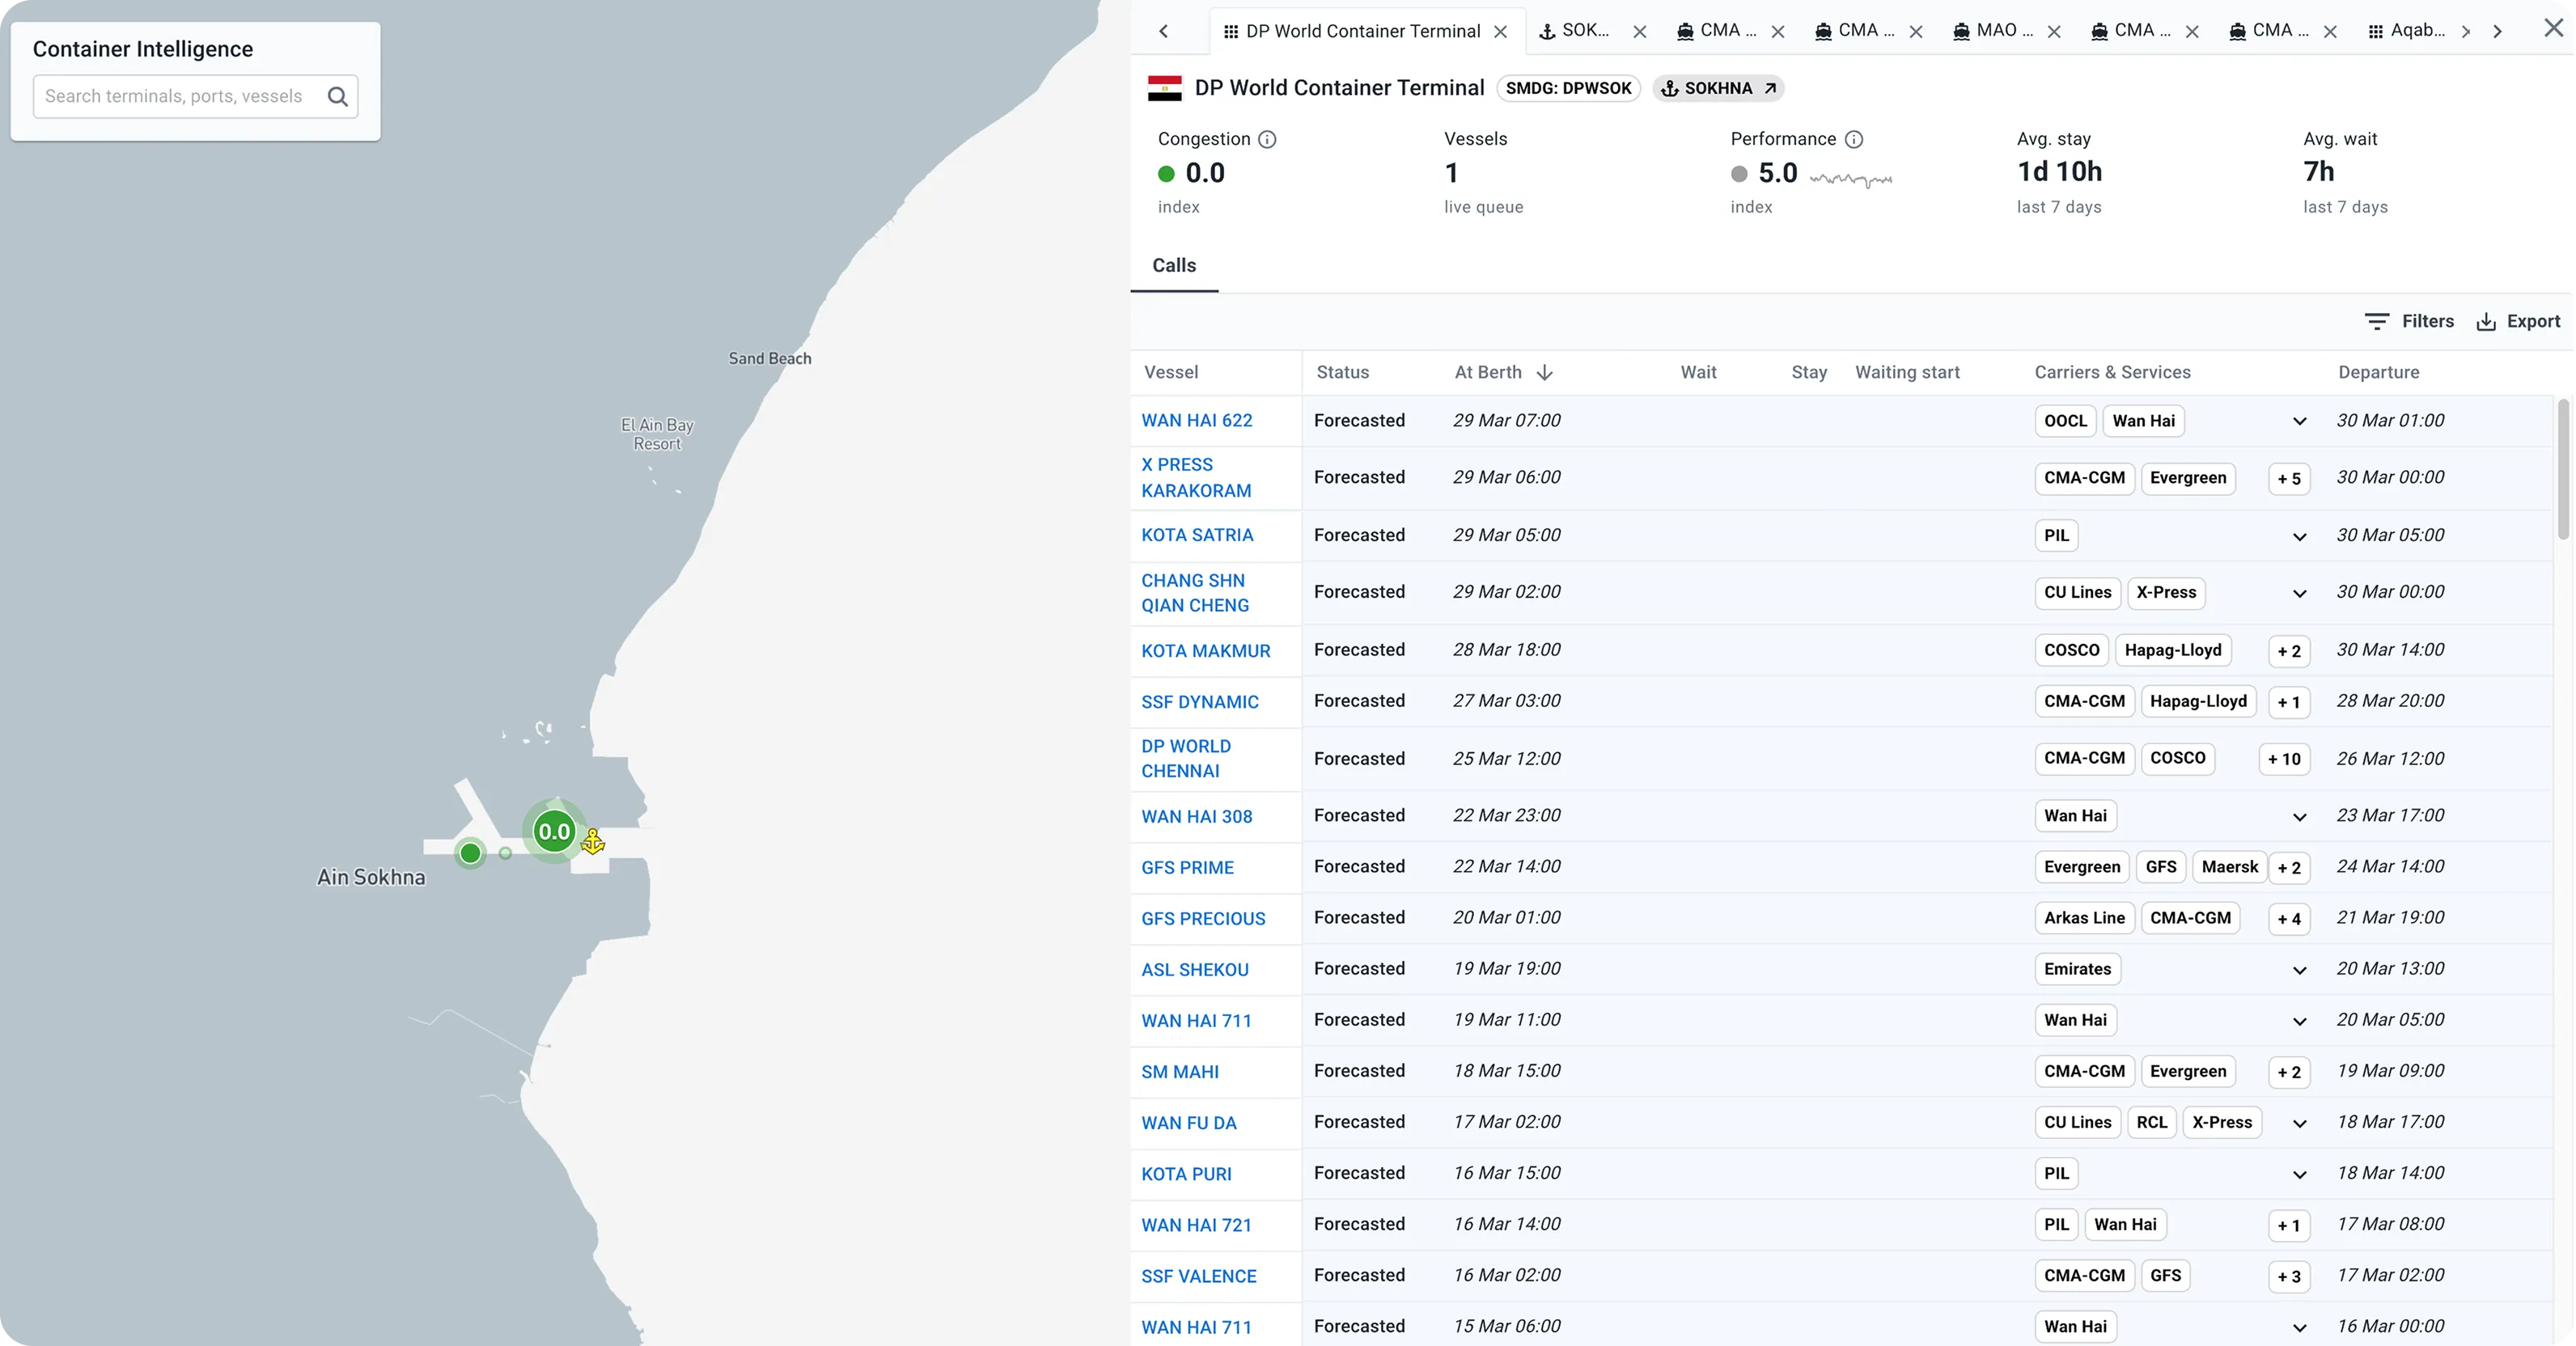The height and width of the screenshot is (1346, 2576).
Task: Expand WAN HAI 622 carriers chevron
Action: 2299,421
